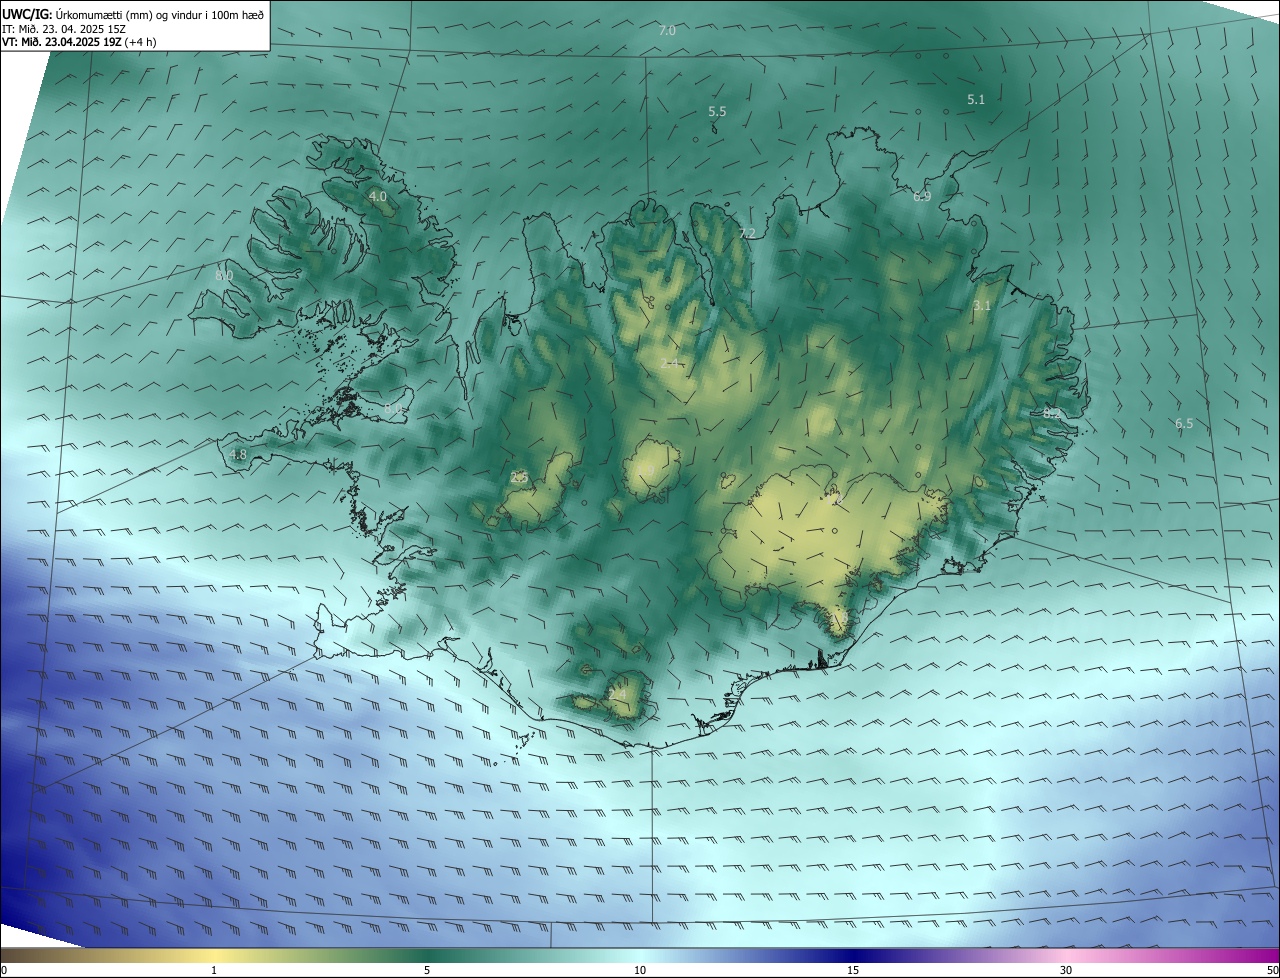1280x978 pixels.
Task: Click the 7.2 value label on the map
Action: click(x=747, y=234)
